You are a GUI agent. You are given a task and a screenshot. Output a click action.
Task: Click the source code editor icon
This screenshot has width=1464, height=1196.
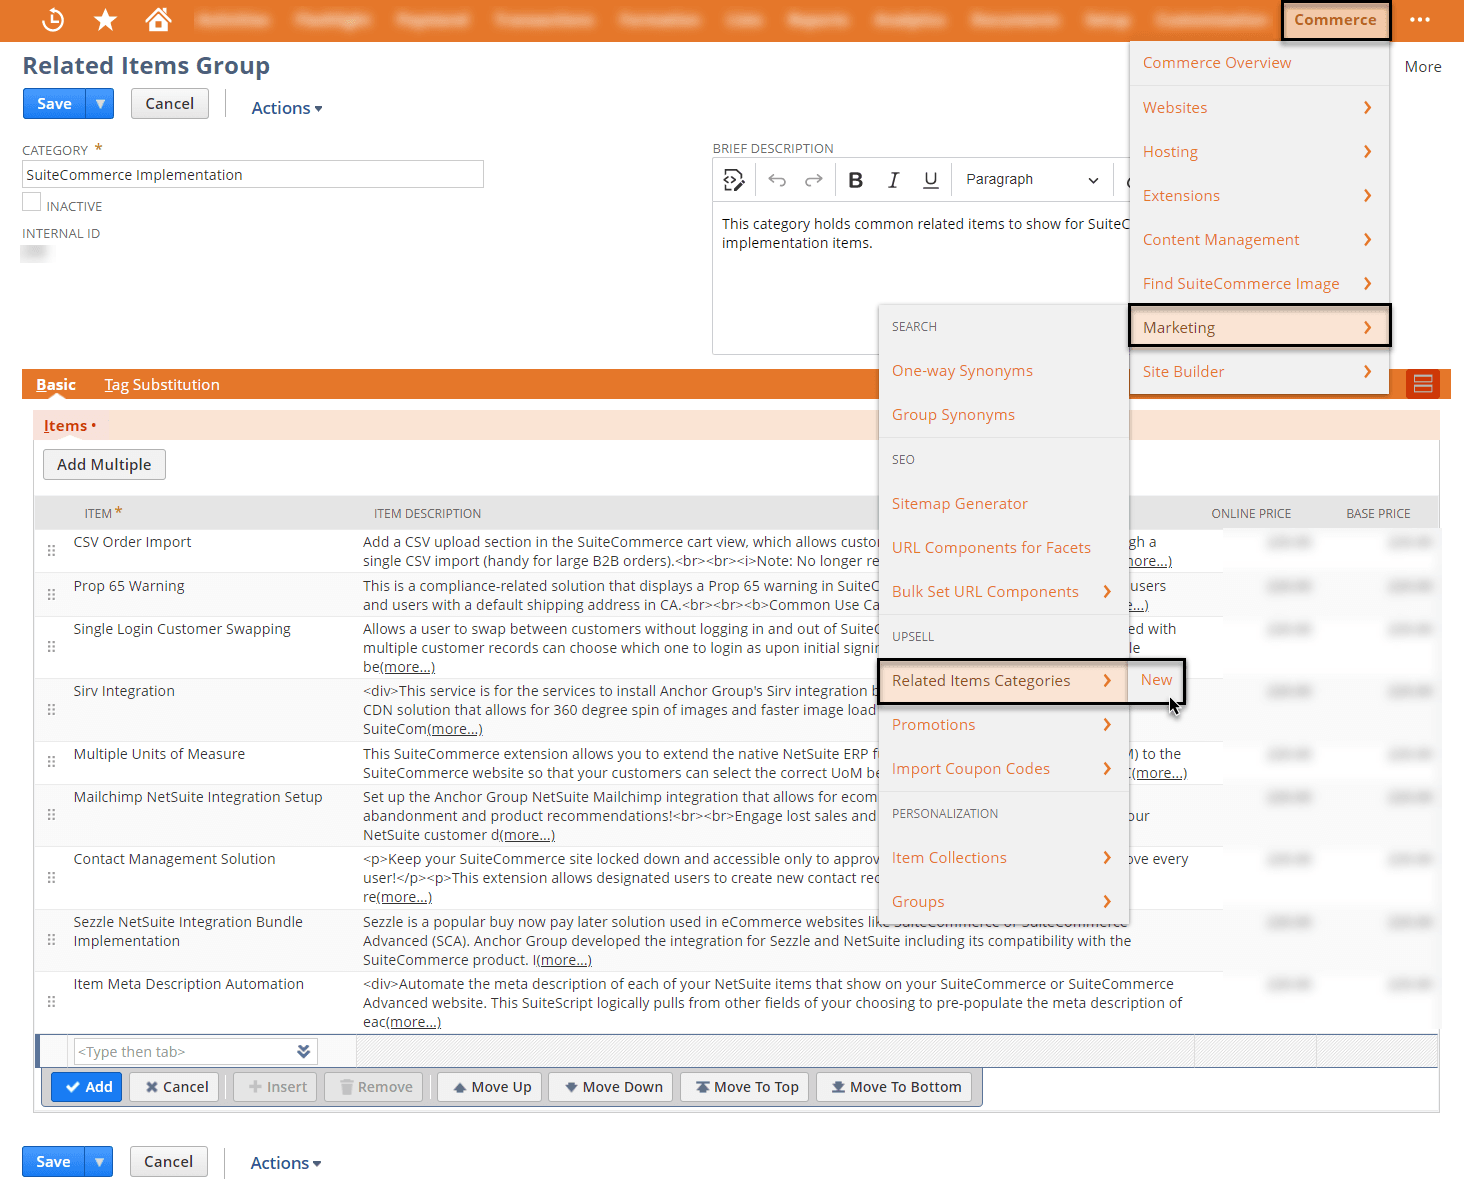click(734, 180)
